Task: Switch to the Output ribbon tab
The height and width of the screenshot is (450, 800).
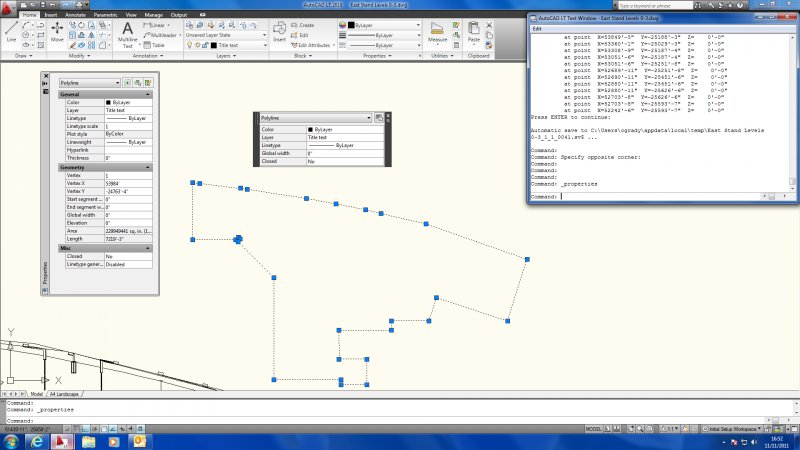Action: coord(179,15)
